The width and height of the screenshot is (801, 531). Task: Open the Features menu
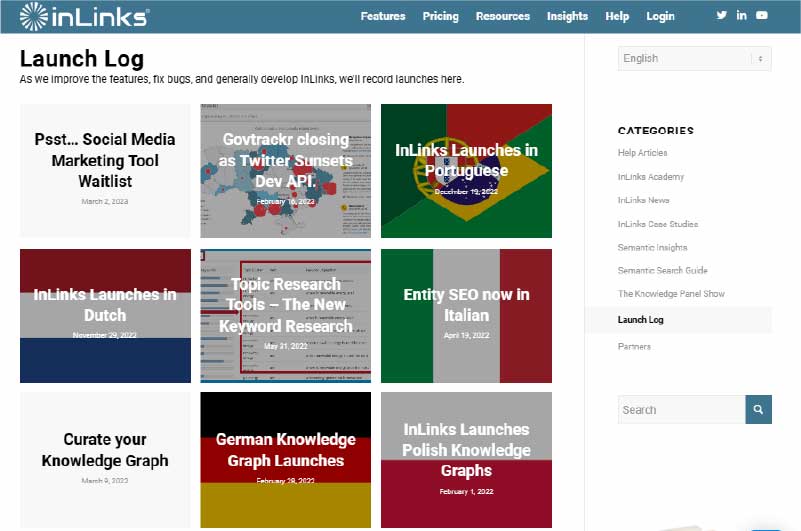(x=383, y=16)
